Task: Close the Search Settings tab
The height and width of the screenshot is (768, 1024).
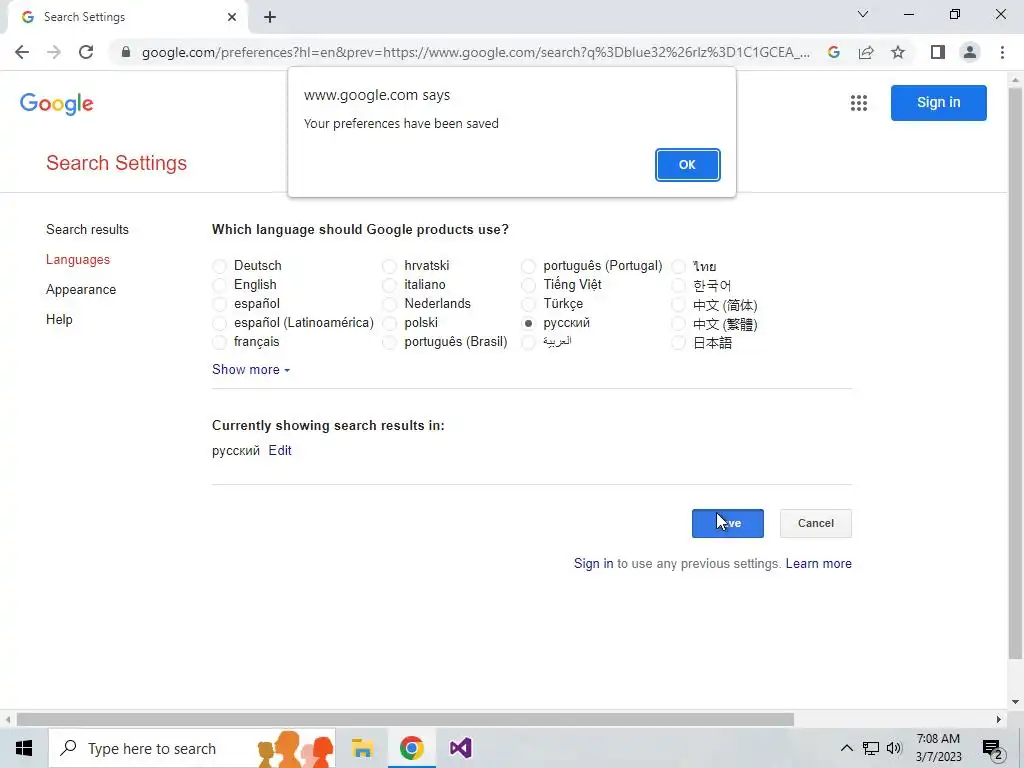Action: point(232,17)
